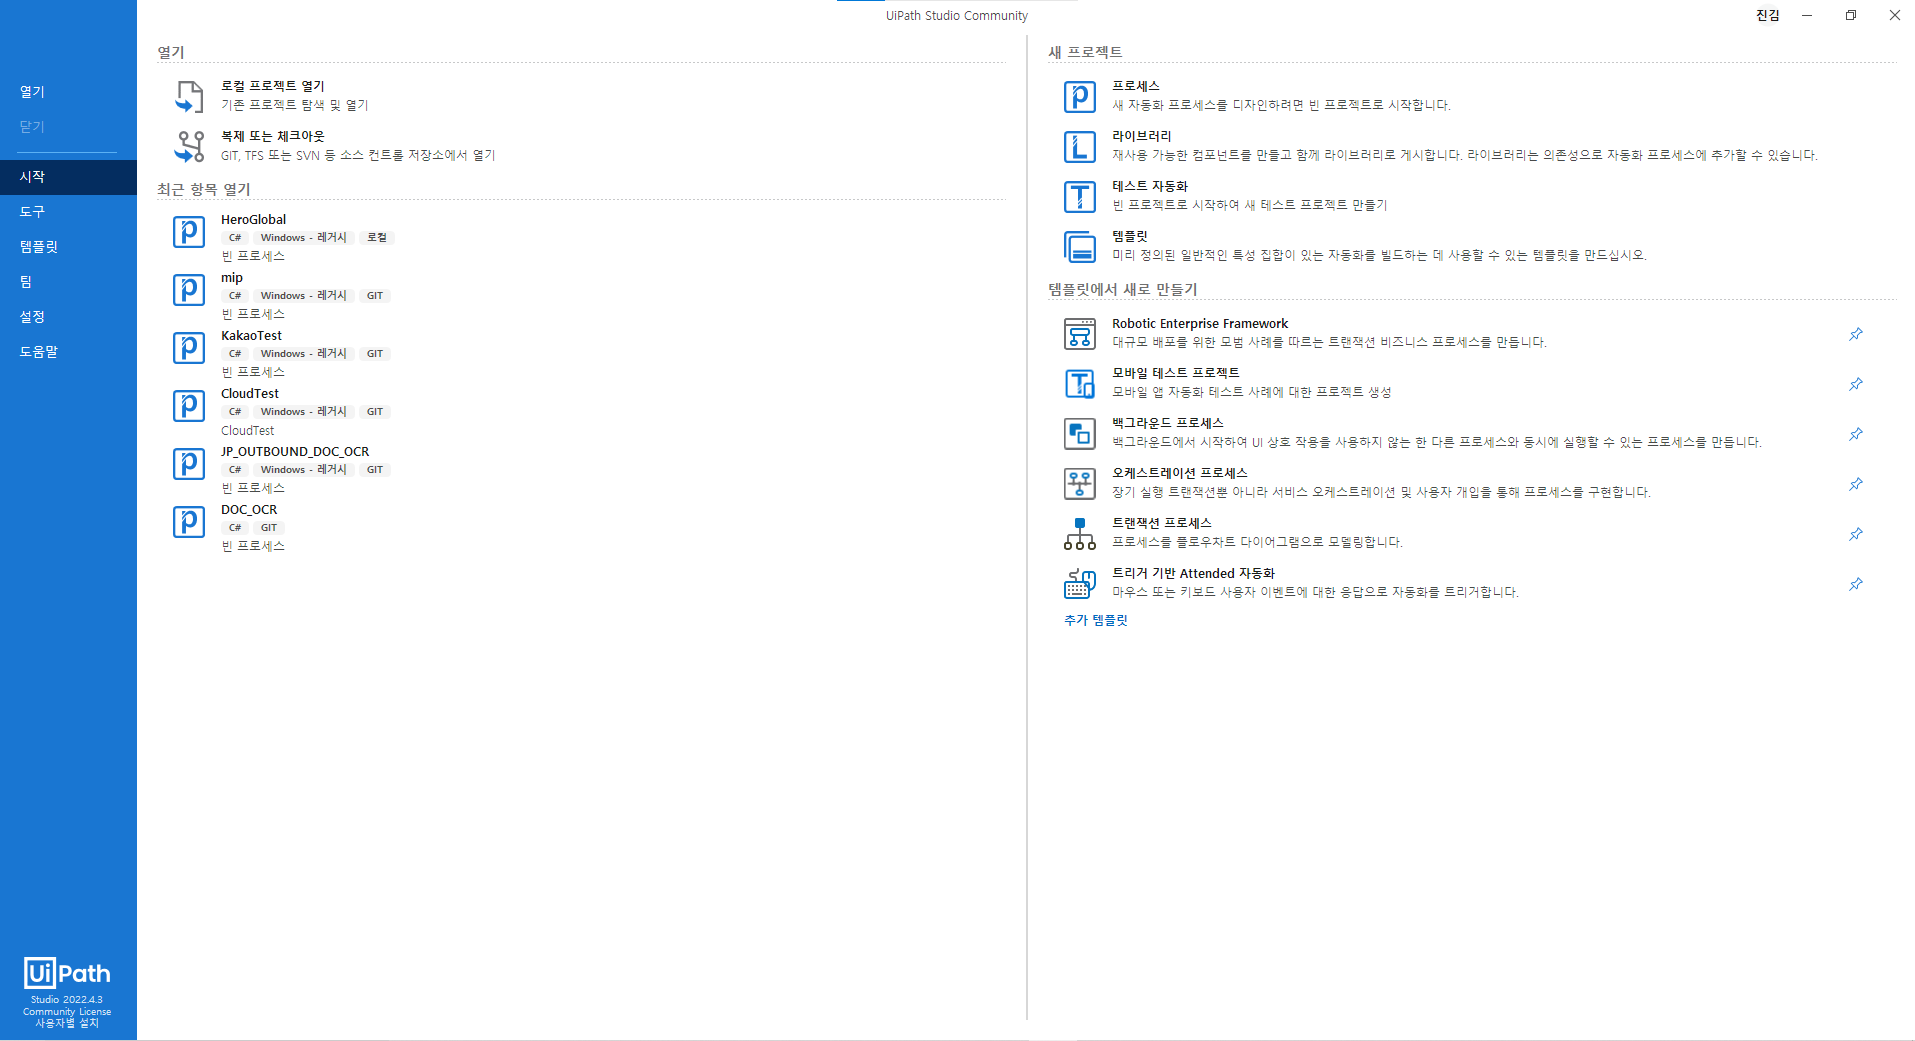Screen dimensions: 1915x1041
Task: Click the 라이브러리 project icon
Action: 1080,147
